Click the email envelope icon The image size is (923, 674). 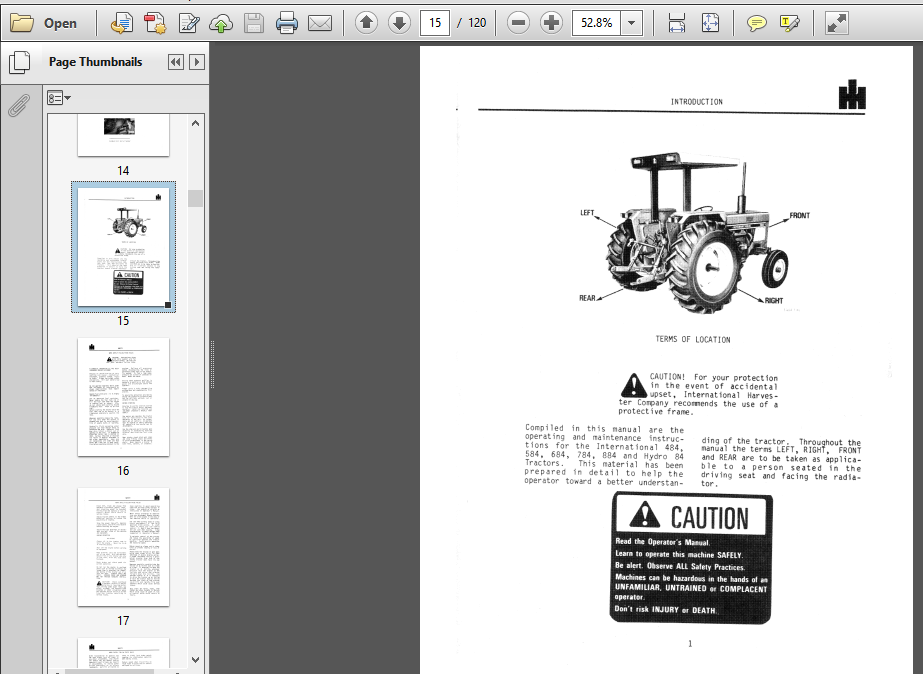320,23
